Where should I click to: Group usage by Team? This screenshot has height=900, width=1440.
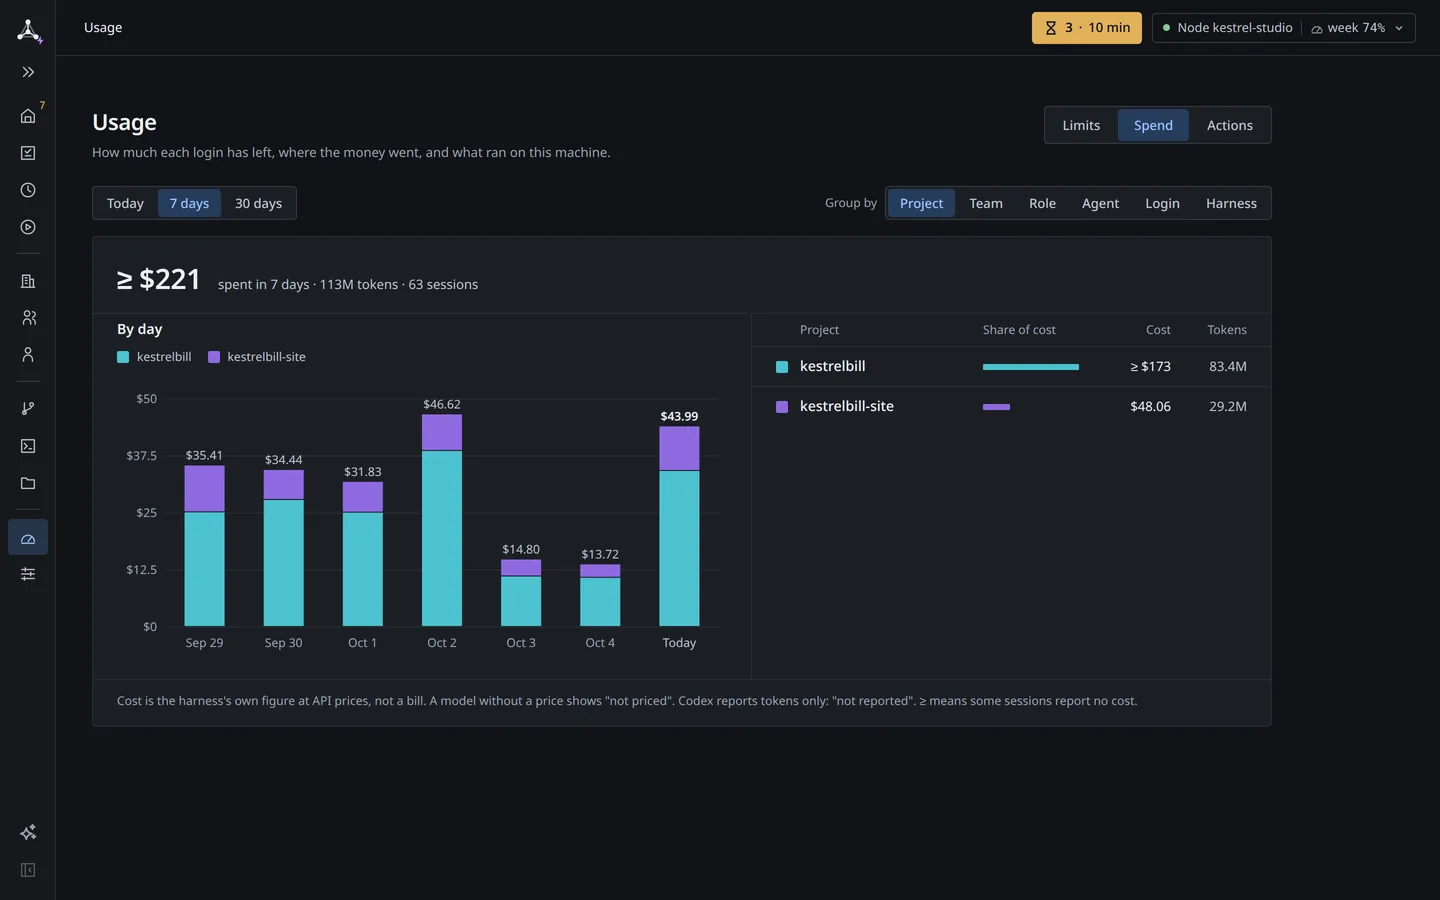coord(986,203)
